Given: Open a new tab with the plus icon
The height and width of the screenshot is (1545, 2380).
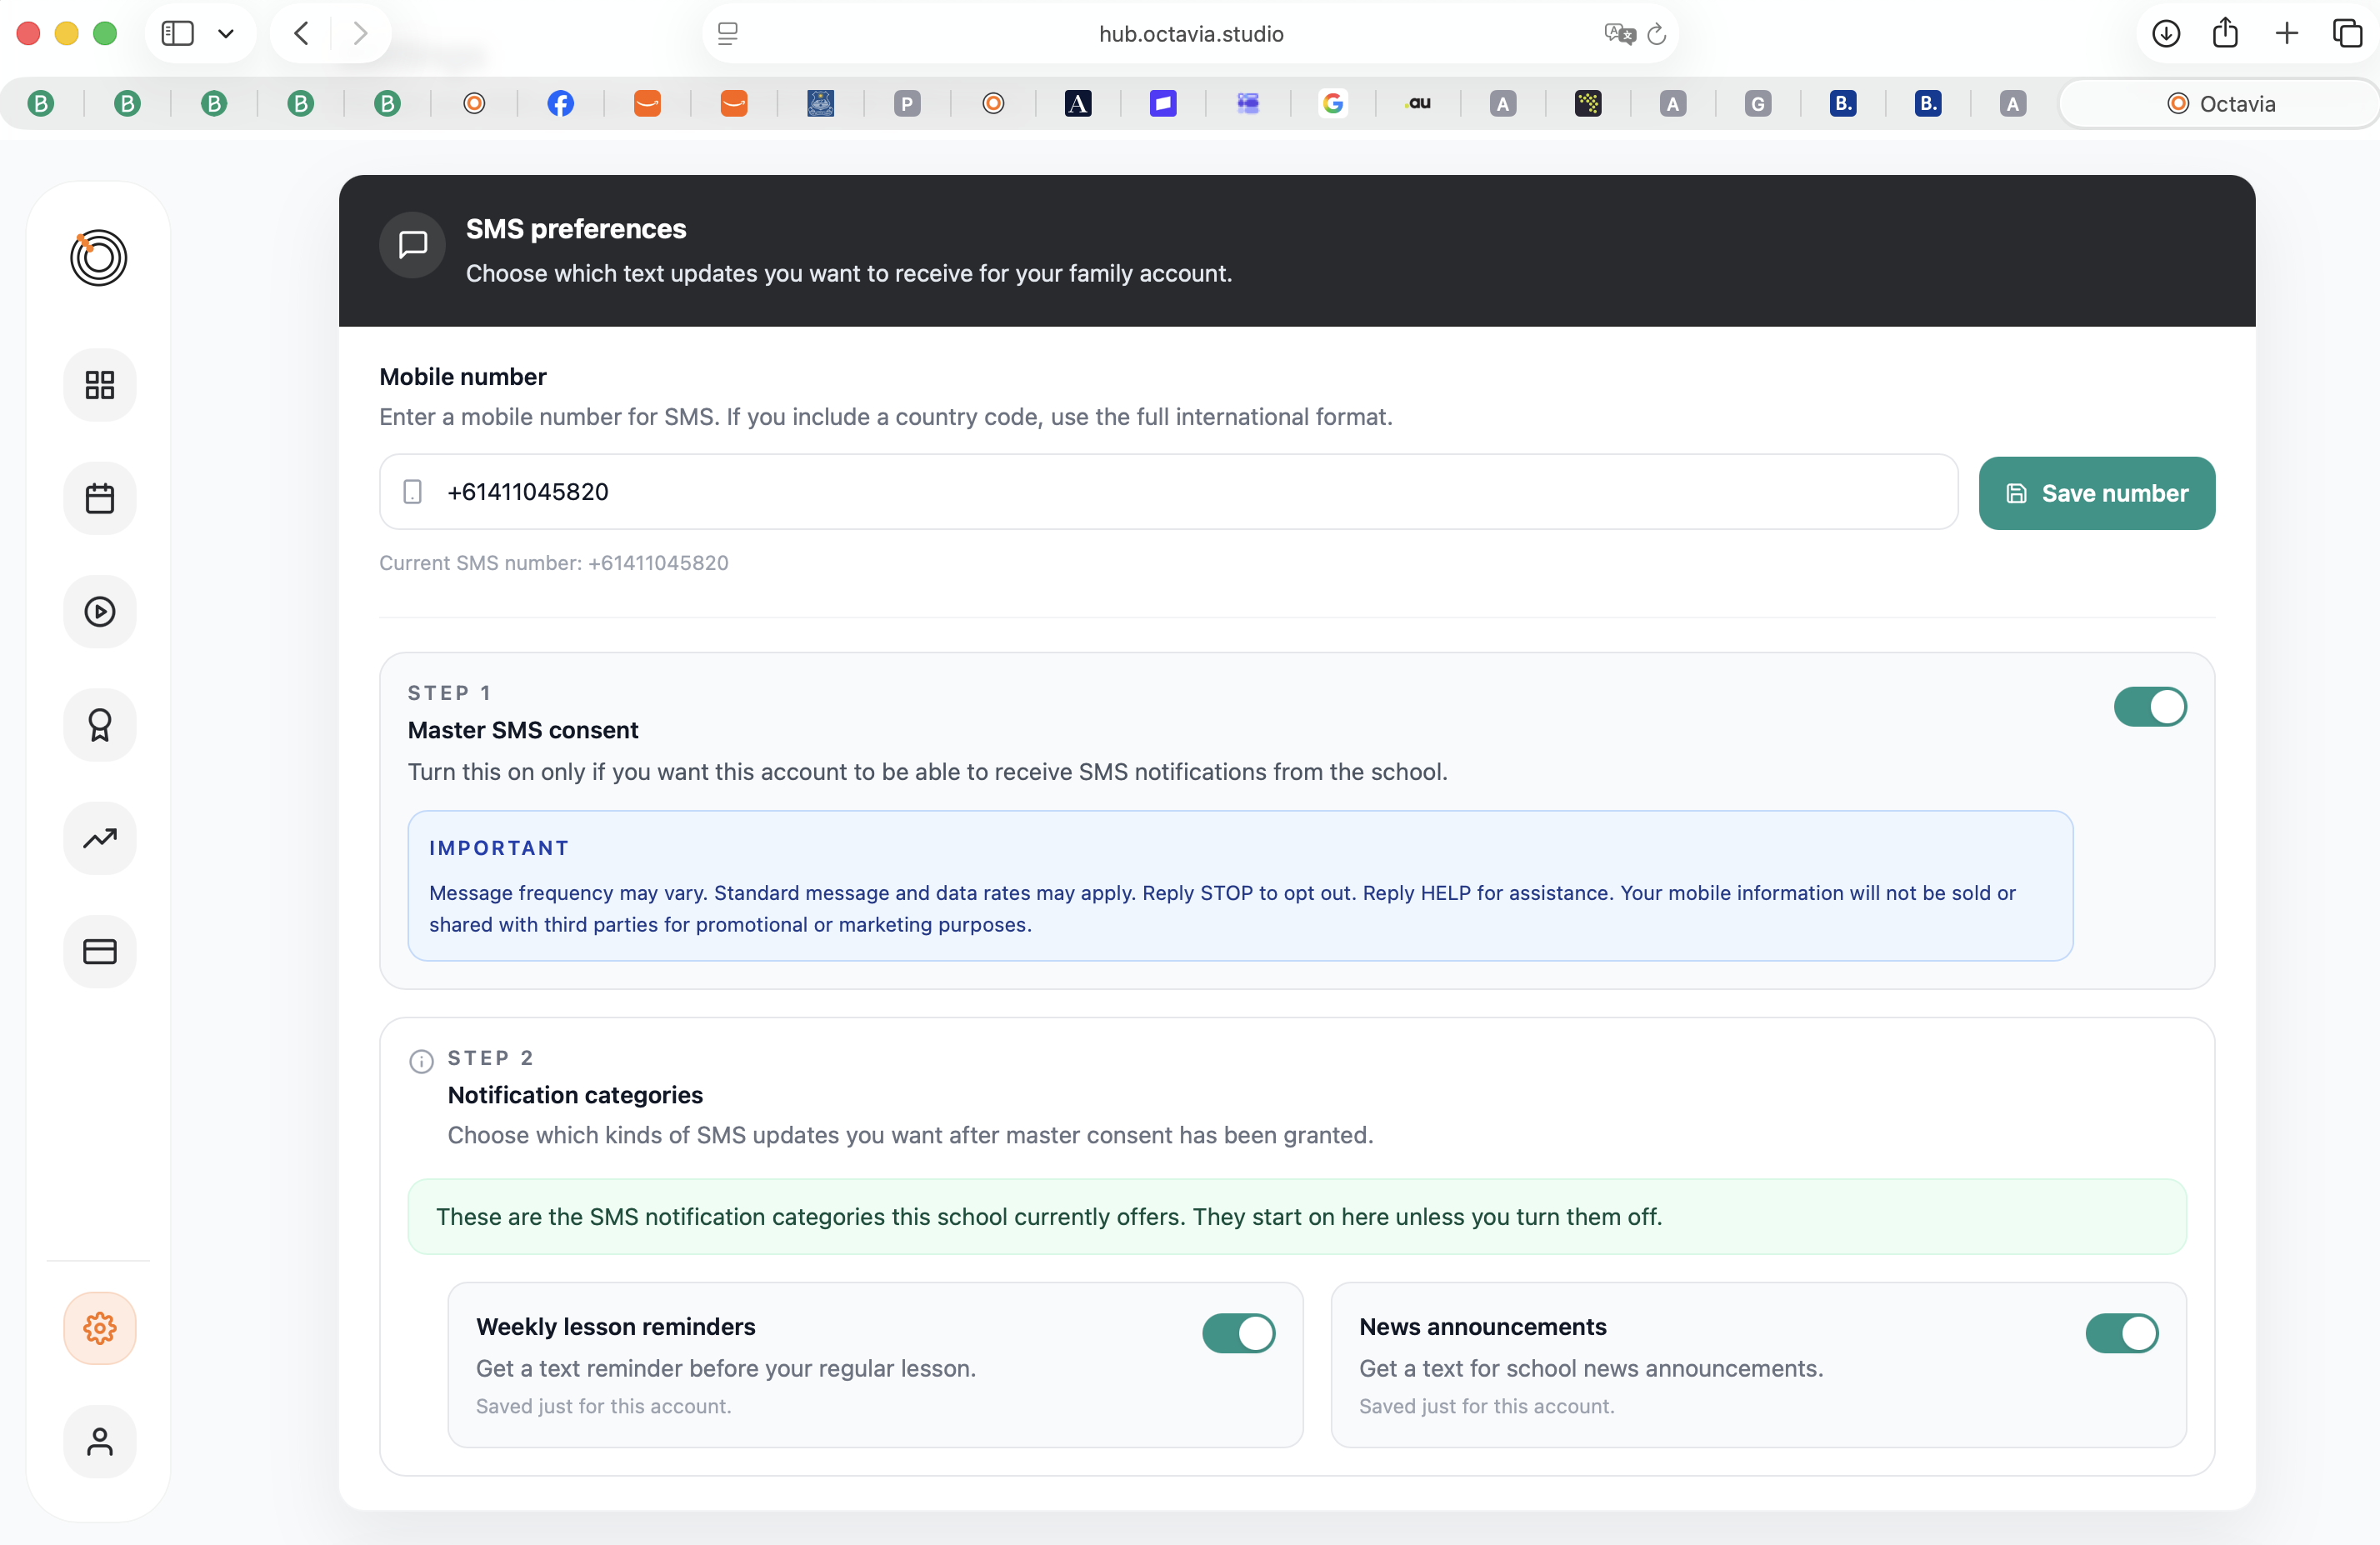Looking at the screenshot, I should click(2286, 33).
